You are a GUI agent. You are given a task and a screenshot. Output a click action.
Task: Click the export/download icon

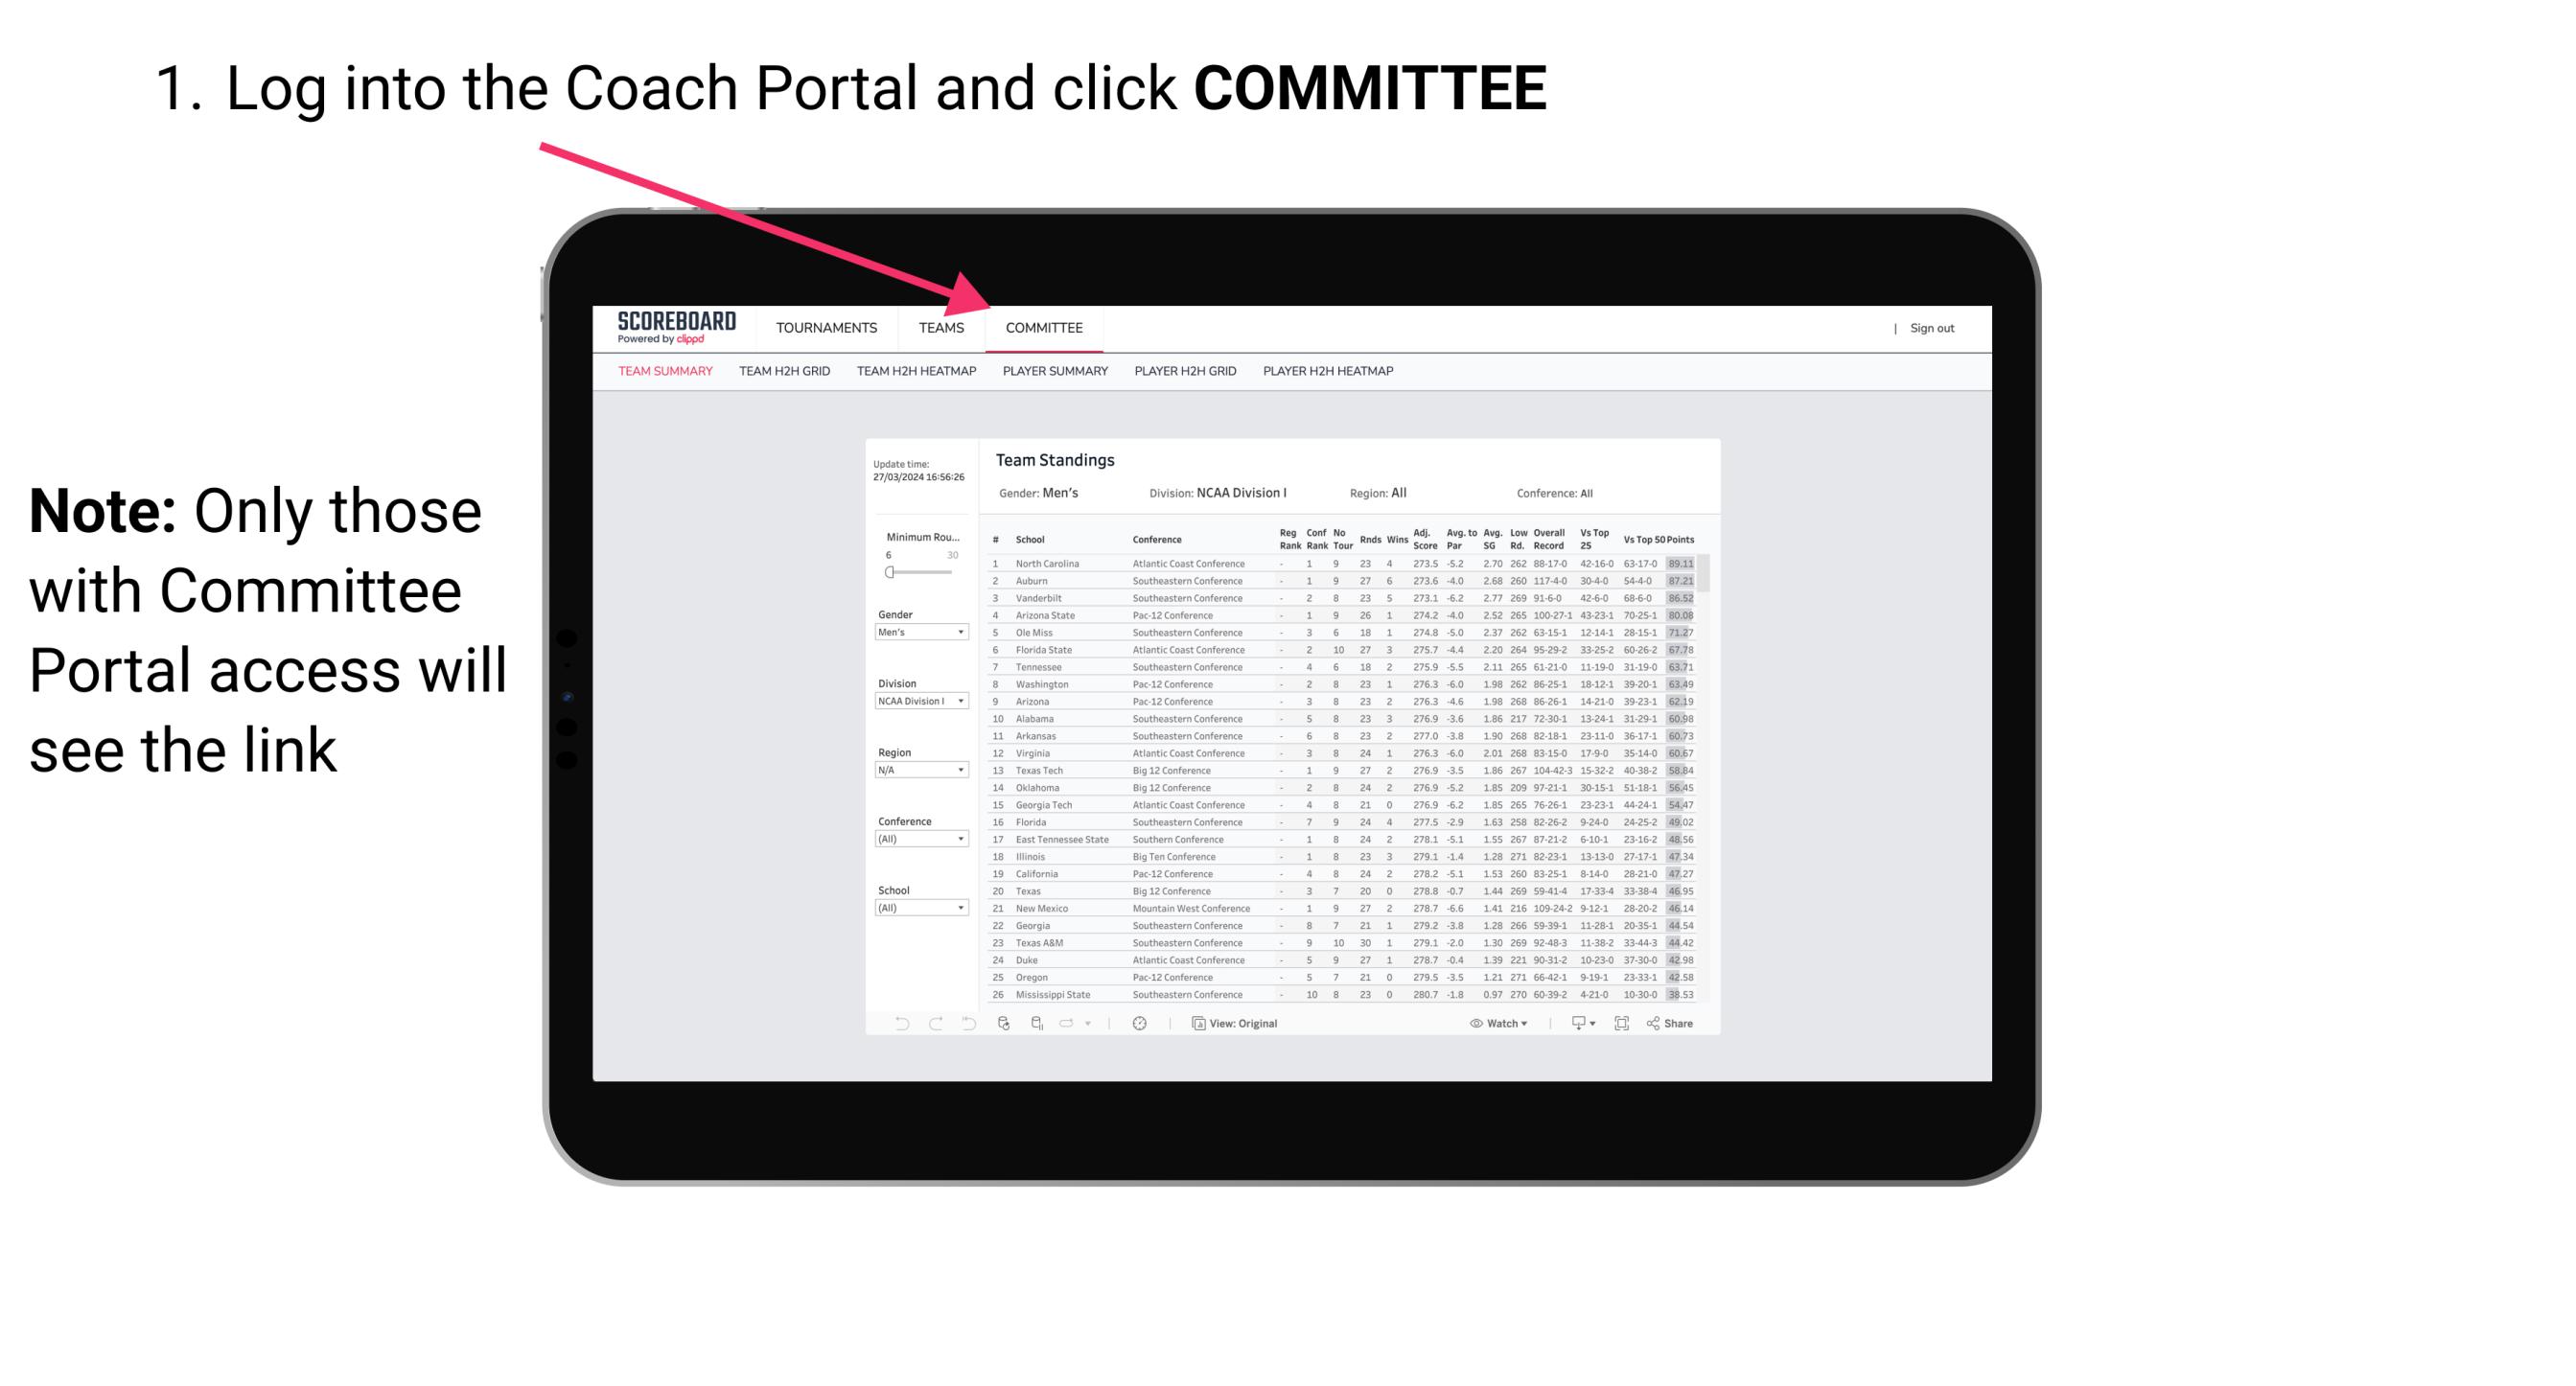click(x=1572, y=1023)
